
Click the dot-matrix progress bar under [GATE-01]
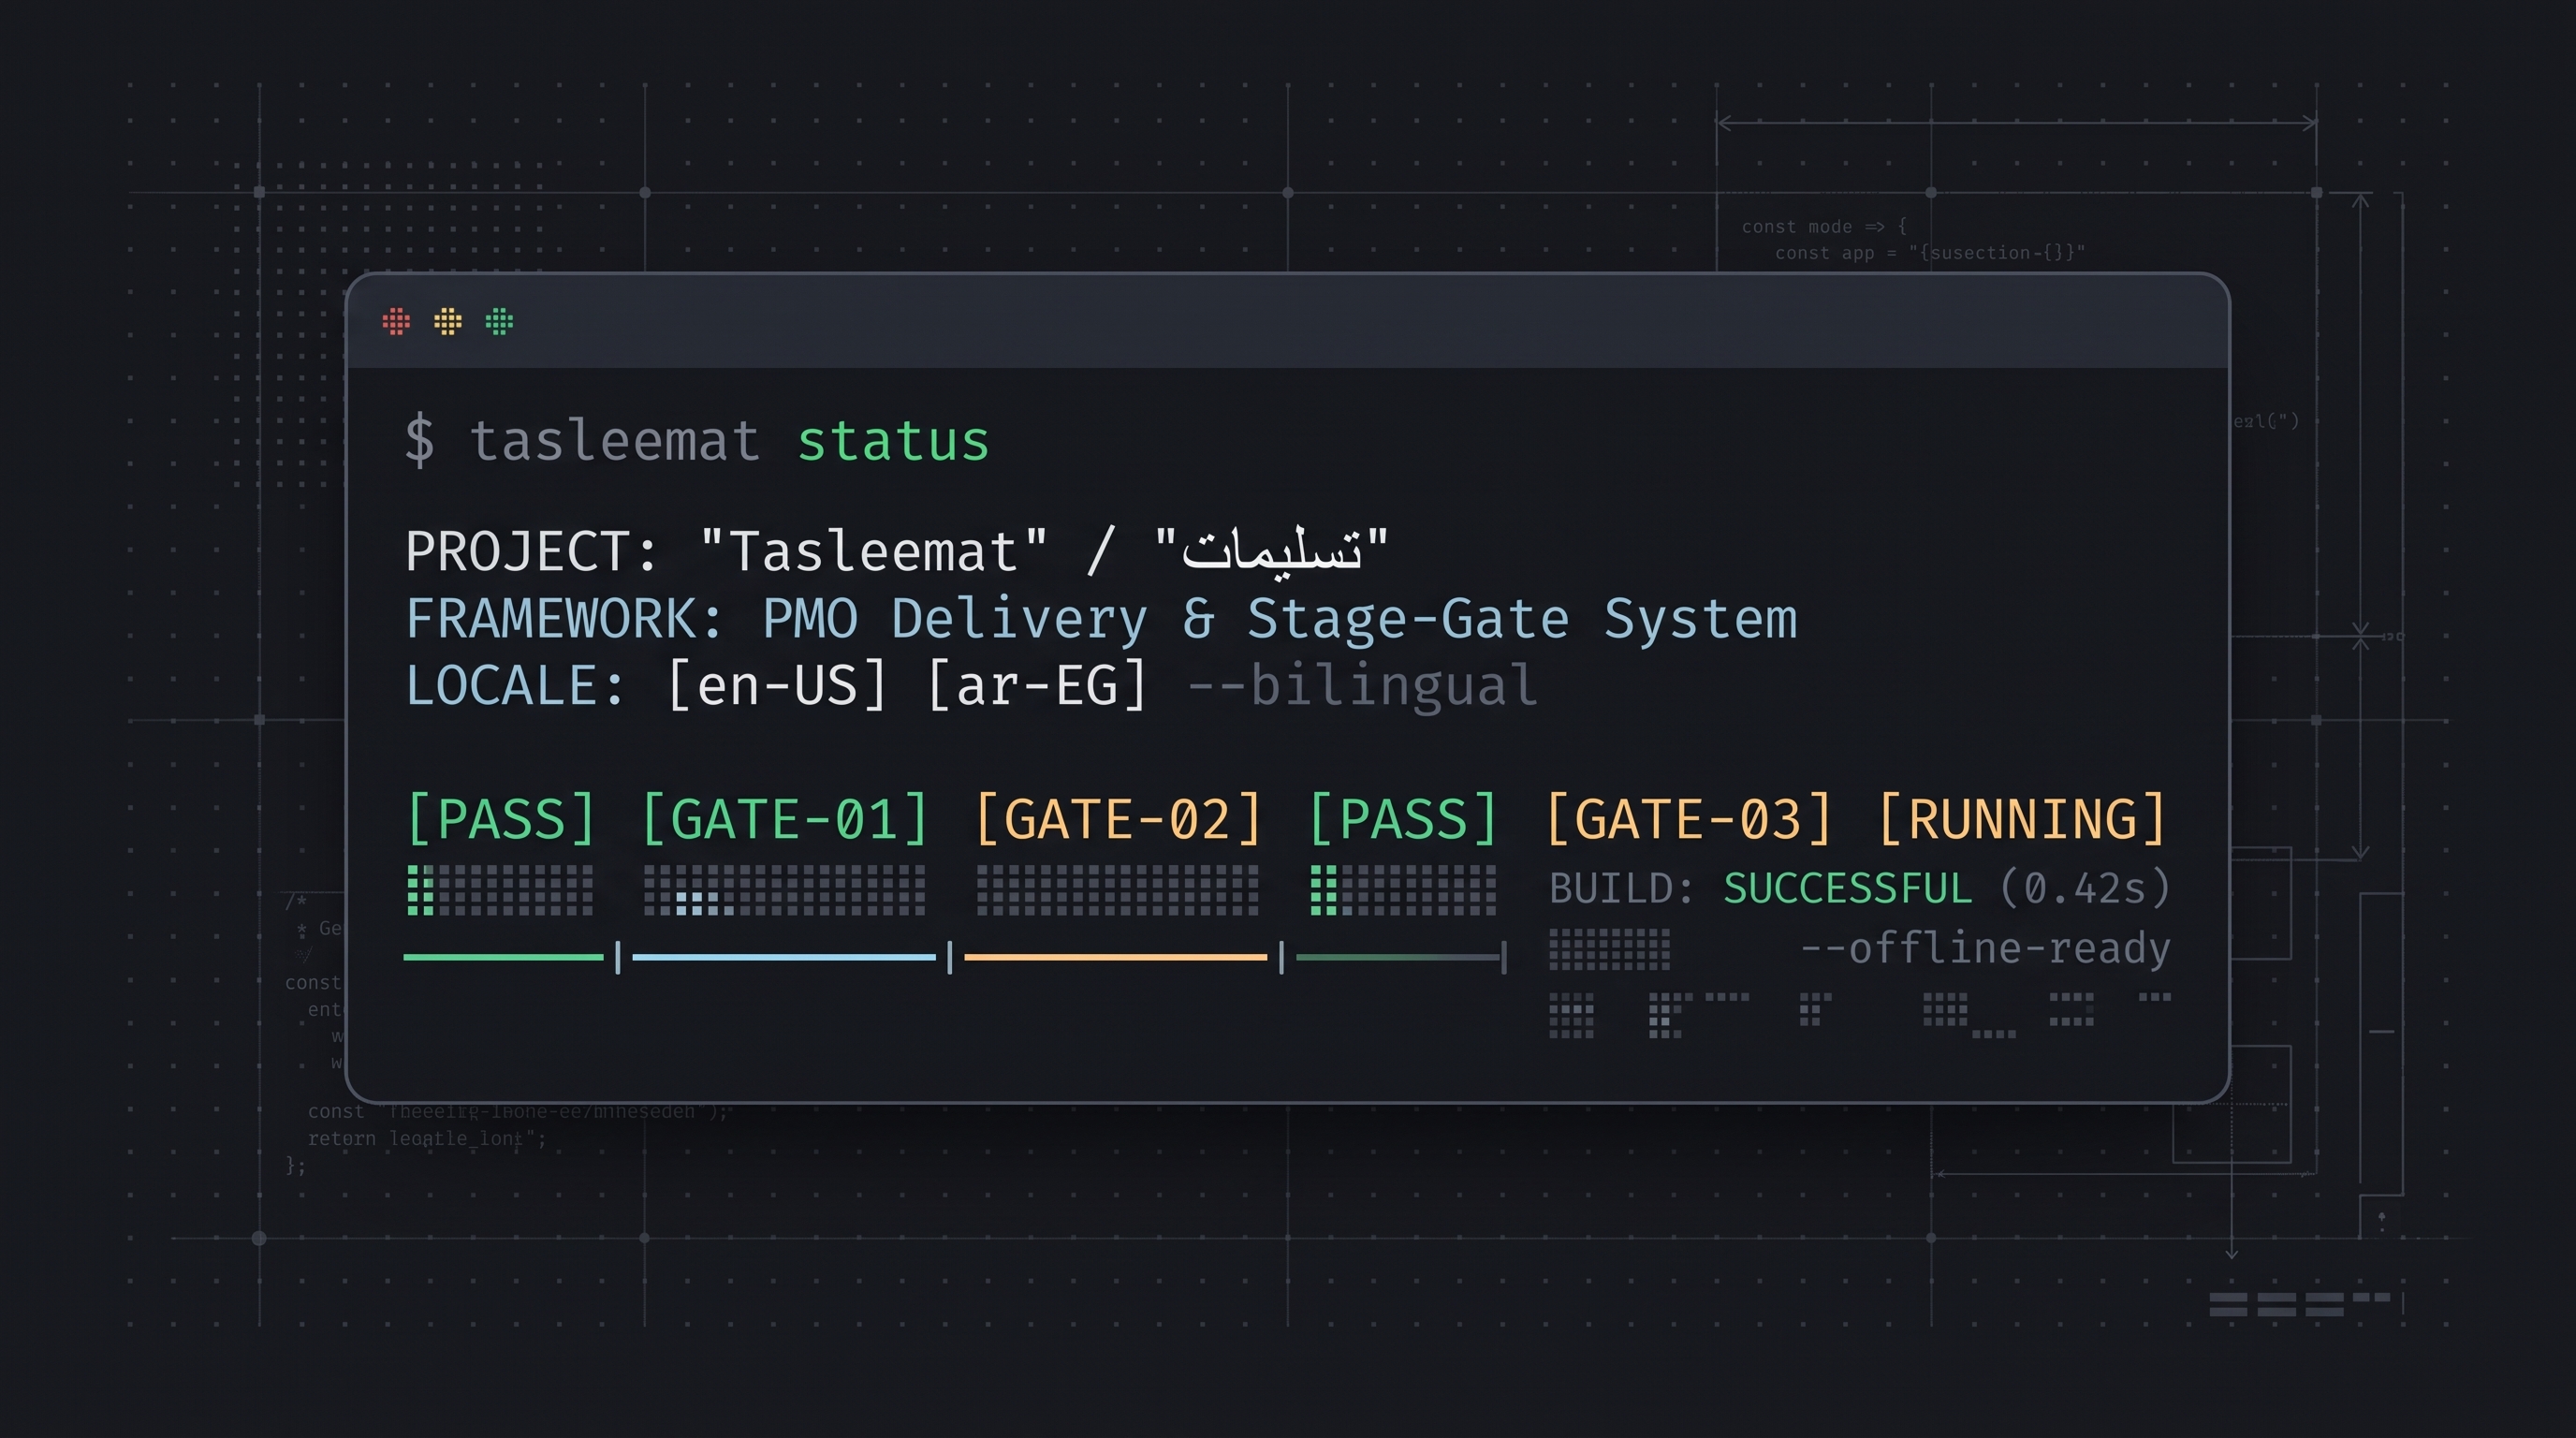tap(785, 890)
